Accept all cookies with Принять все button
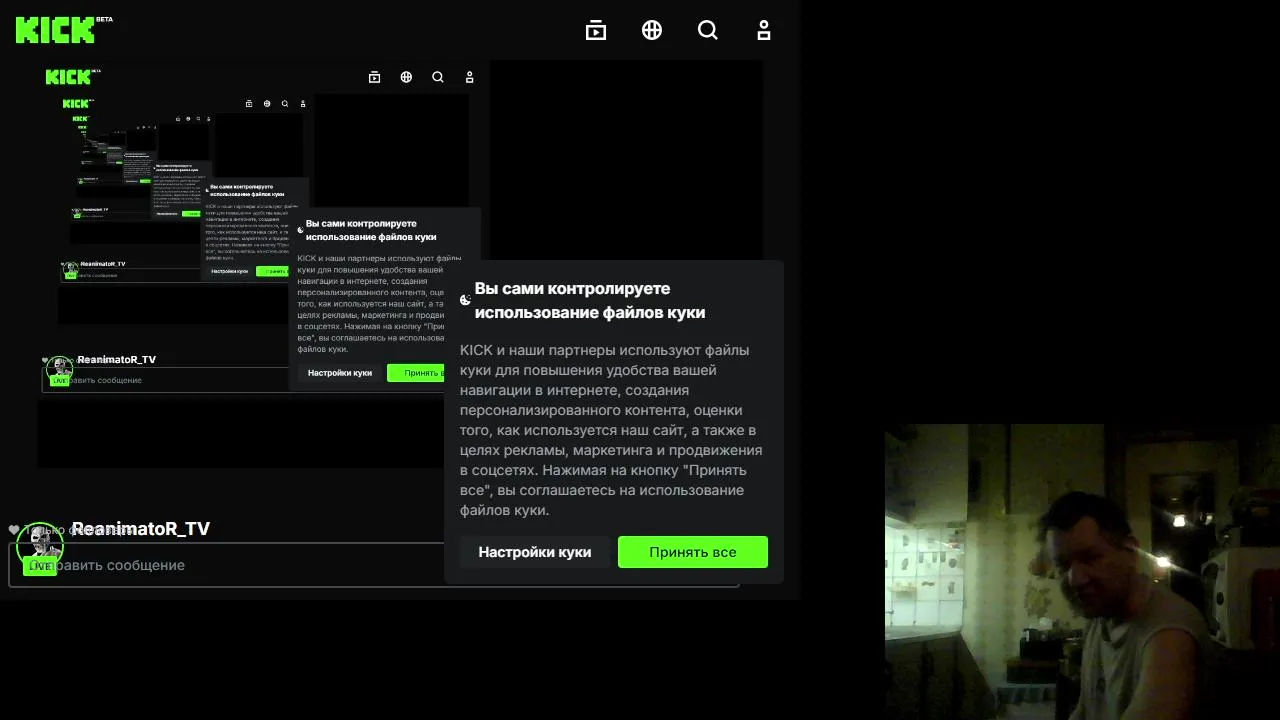Screen dimensions: 1280x720 tap(693, 552)
